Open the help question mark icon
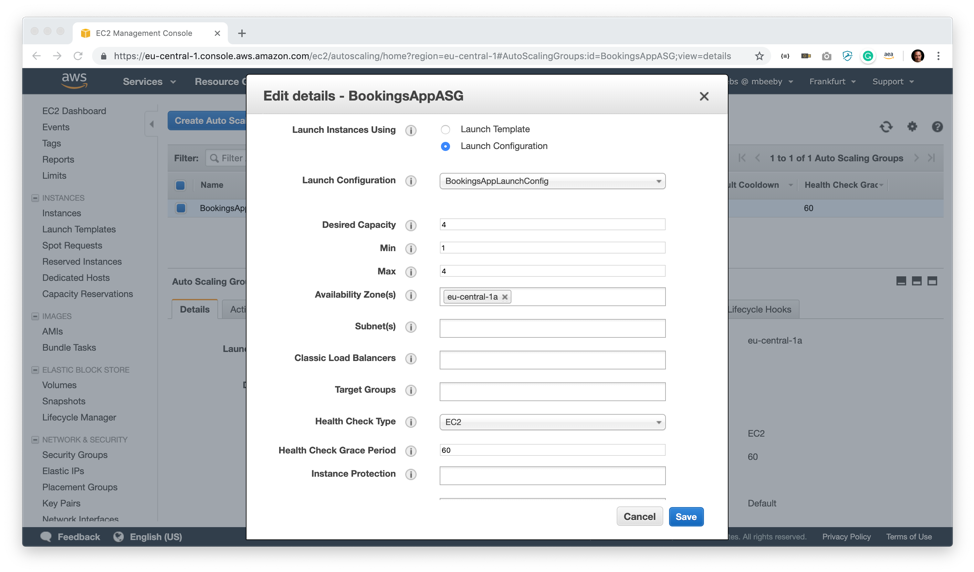Screen dimensions: 974x572 point(937,127)
